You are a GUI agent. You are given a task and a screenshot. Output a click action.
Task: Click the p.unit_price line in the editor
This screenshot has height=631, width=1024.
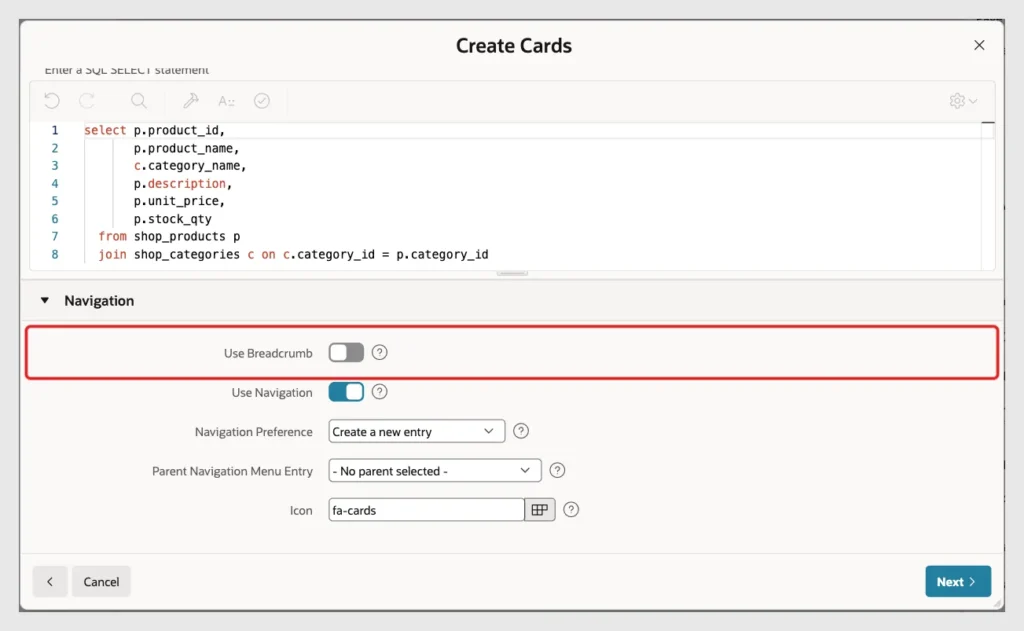point(179,201)
